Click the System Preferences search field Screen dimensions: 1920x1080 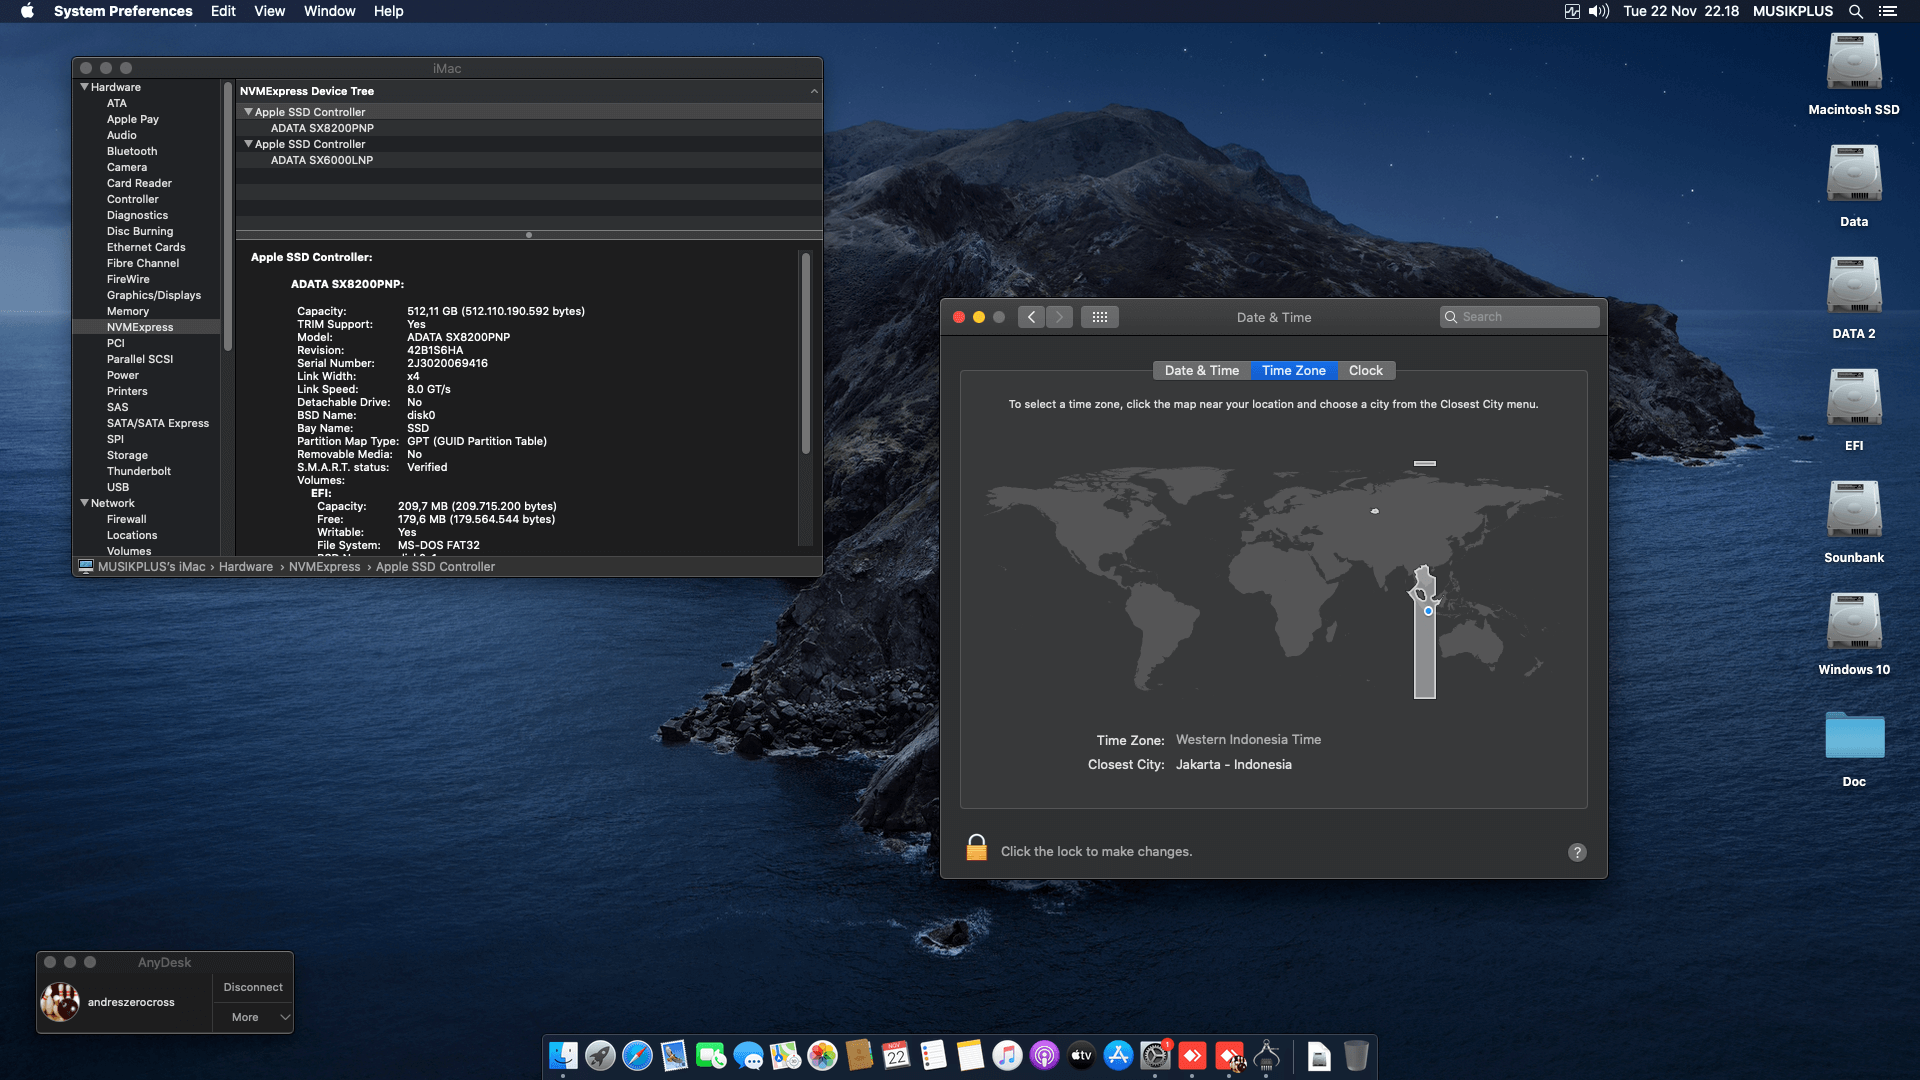tap(1520, 317)
